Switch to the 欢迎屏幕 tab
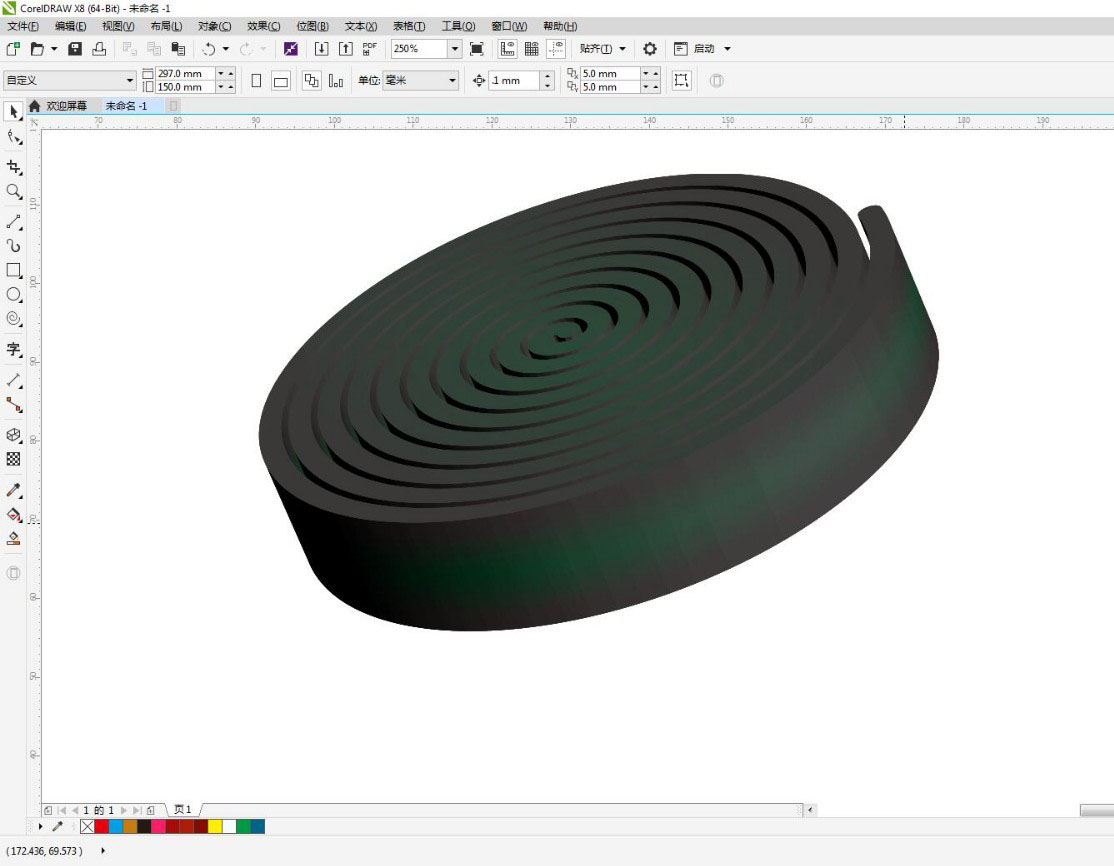Viewport: 1114px width, 866px height. (x=66, y=106)
